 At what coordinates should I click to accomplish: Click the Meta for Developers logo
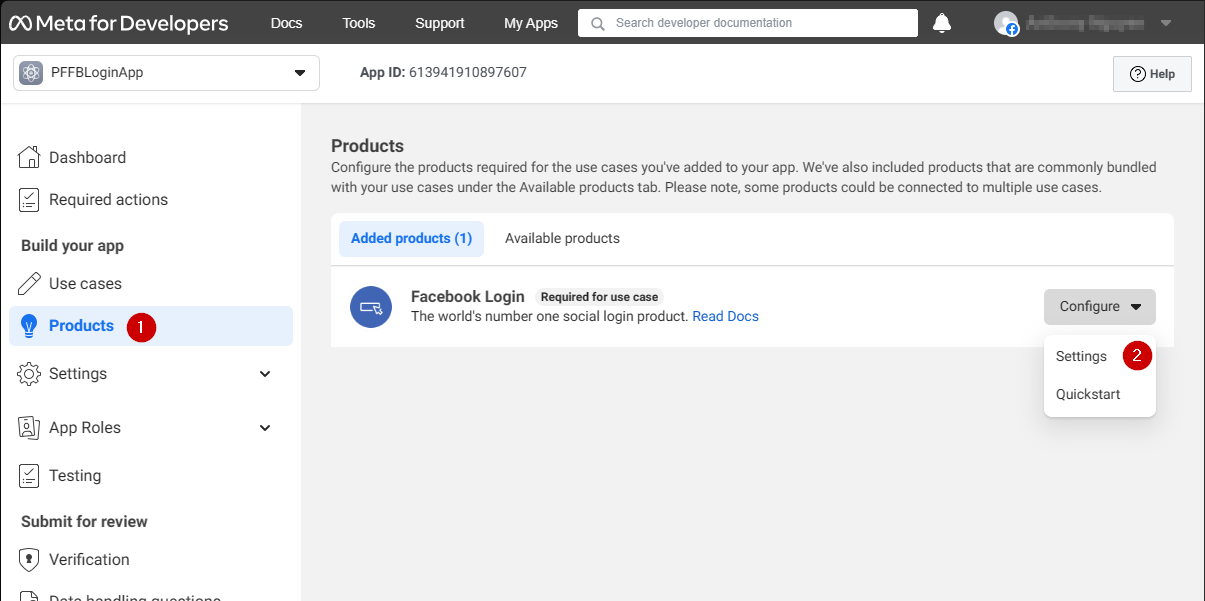point(119,22)
